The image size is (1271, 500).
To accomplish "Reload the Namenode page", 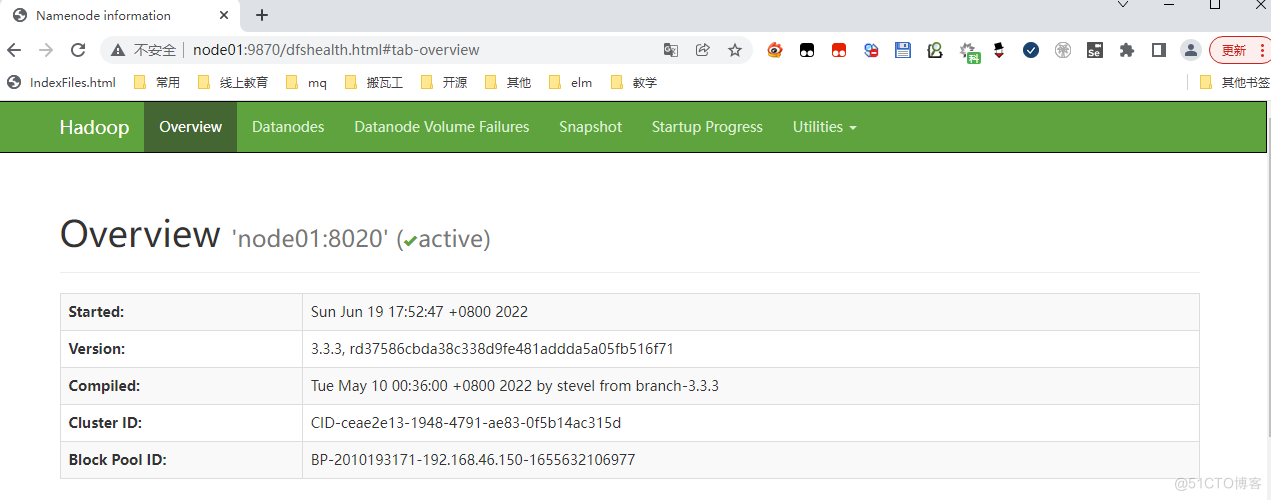I will point(78,50).
